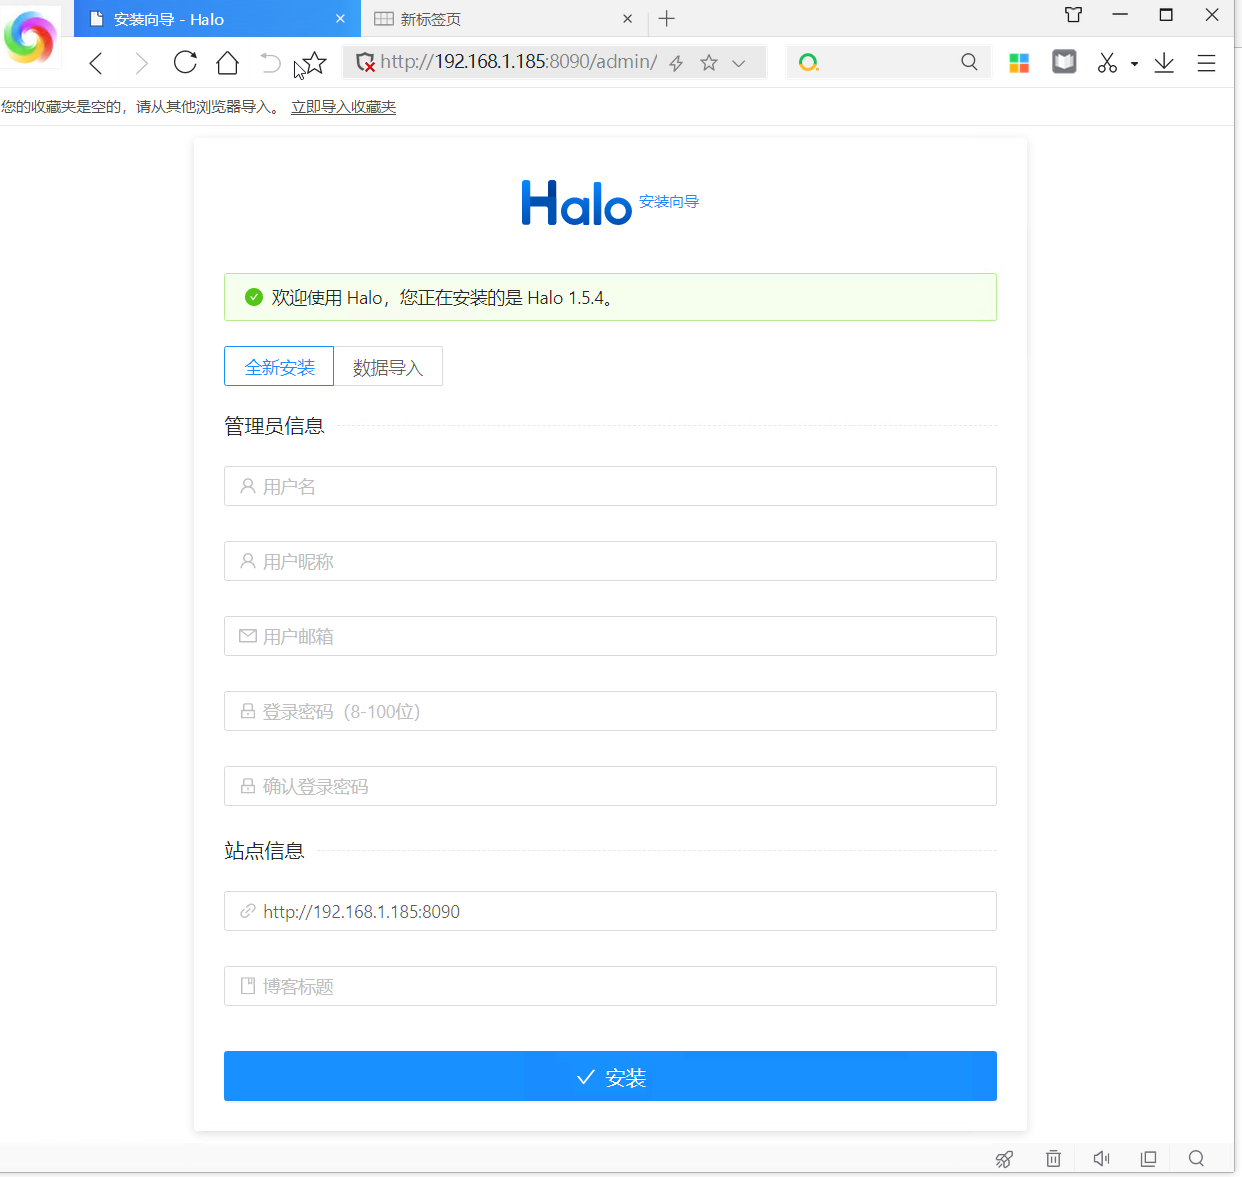Open the browser home page
This screenshot has width=1242, height=1177.
(228, 63)
